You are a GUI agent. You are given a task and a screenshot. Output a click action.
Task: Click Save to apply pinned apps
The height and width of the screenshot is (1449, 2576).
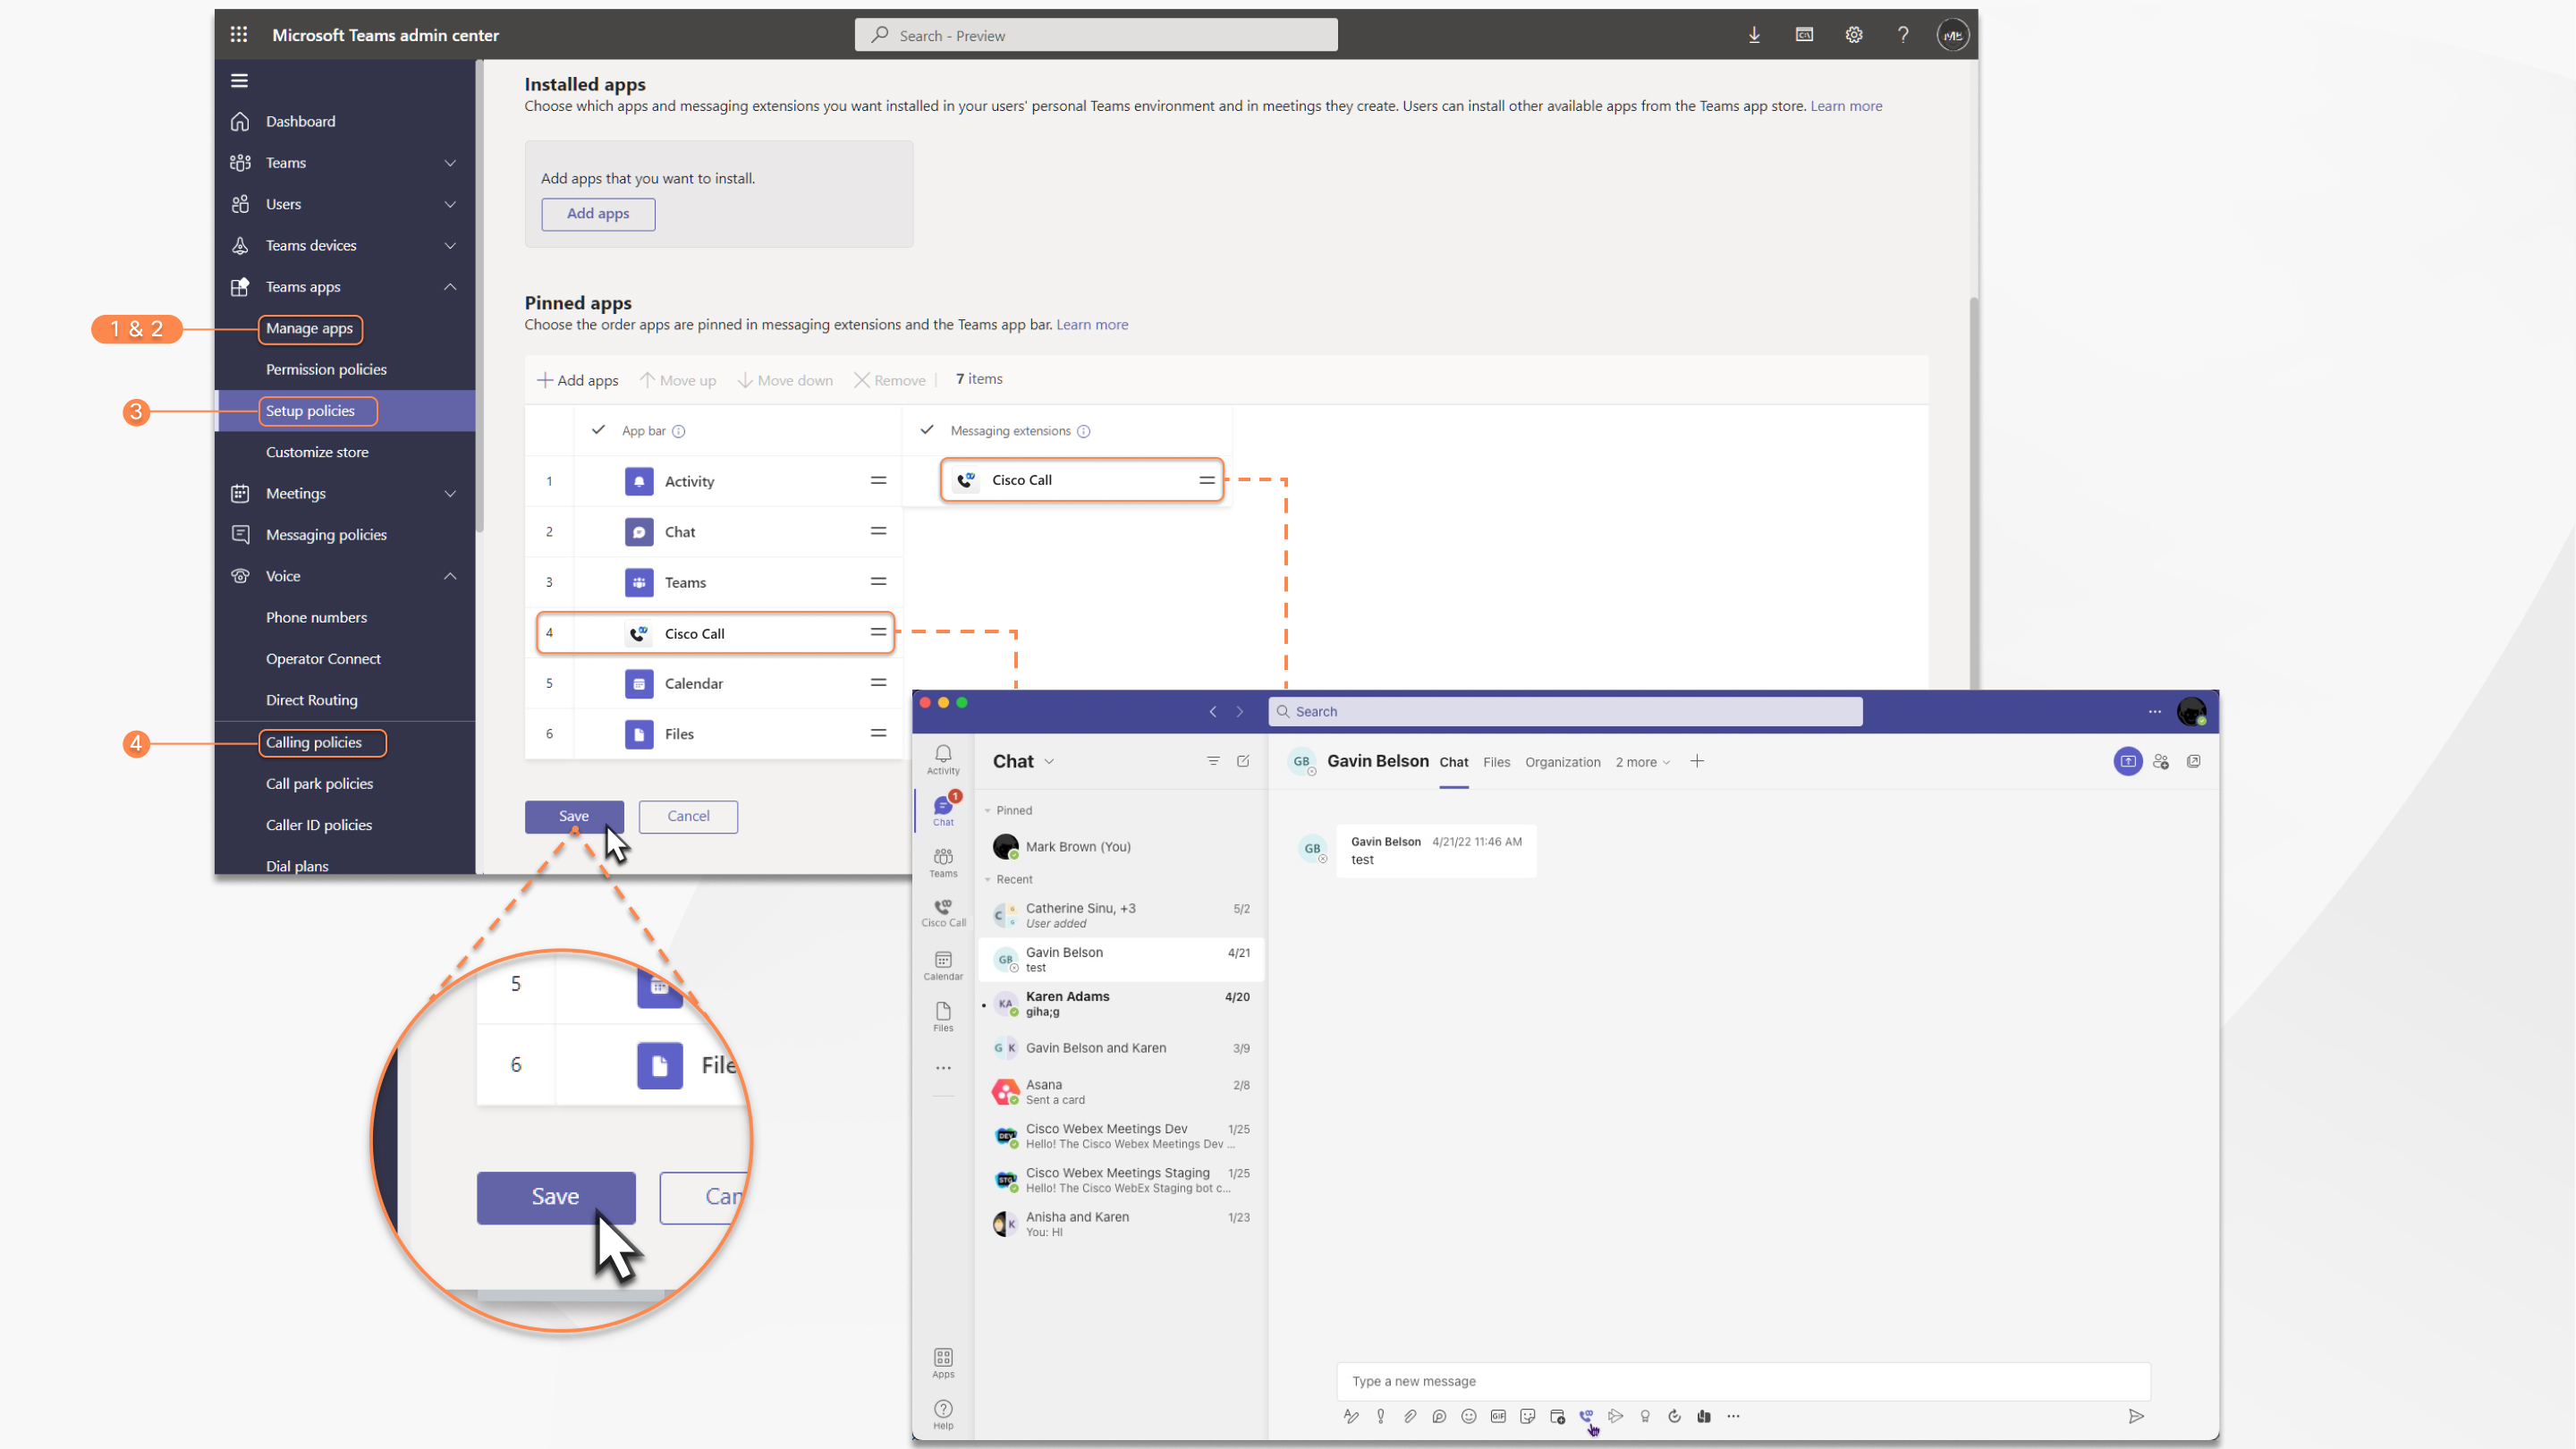575,816
